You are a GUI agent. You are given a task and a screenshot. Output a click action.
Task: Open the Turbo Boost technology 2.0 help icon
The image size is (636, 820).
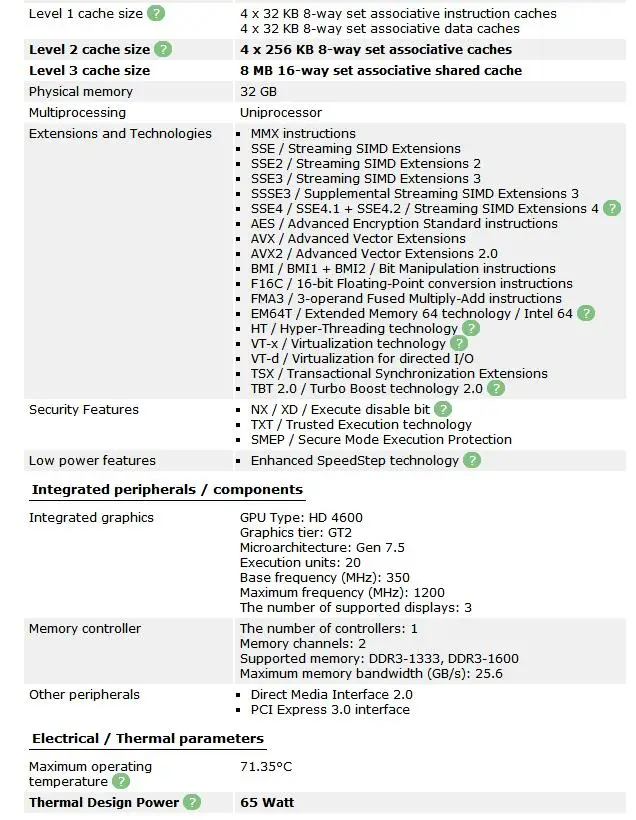coord(495,389)
